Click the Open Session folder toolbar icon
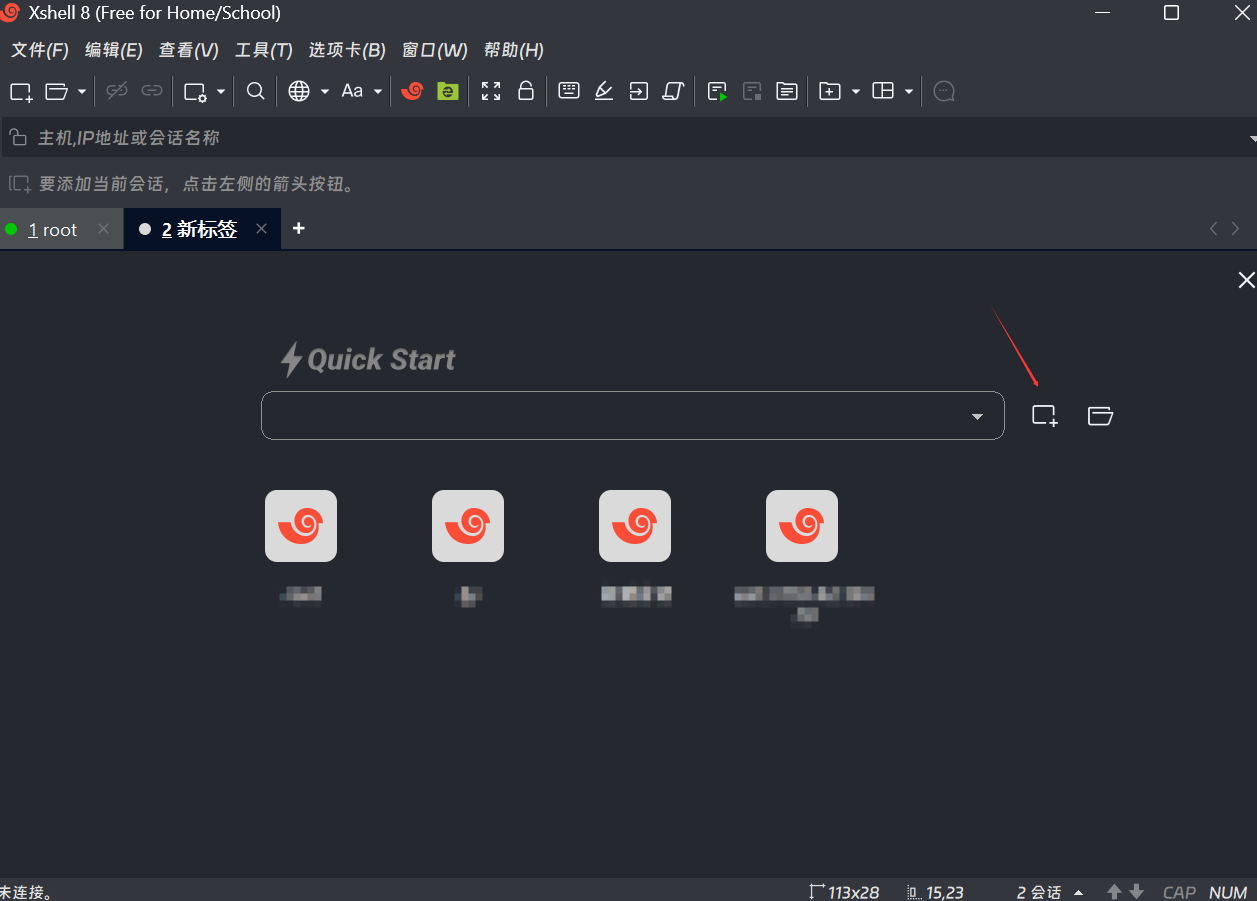This screenshot has height=901, width=1257. (57, 92)
